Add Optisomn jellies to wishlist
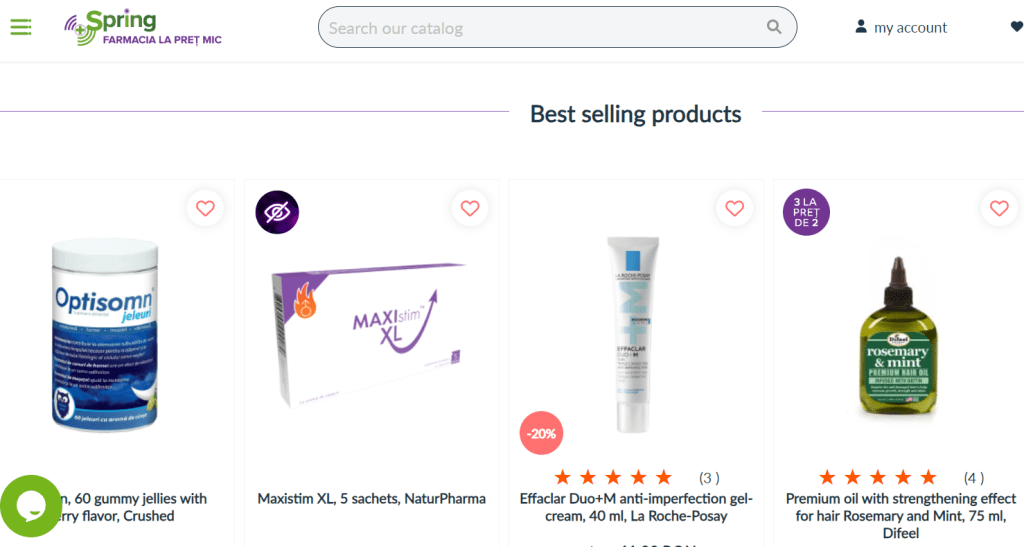The image size is (1024, 547). pos(205,208)
